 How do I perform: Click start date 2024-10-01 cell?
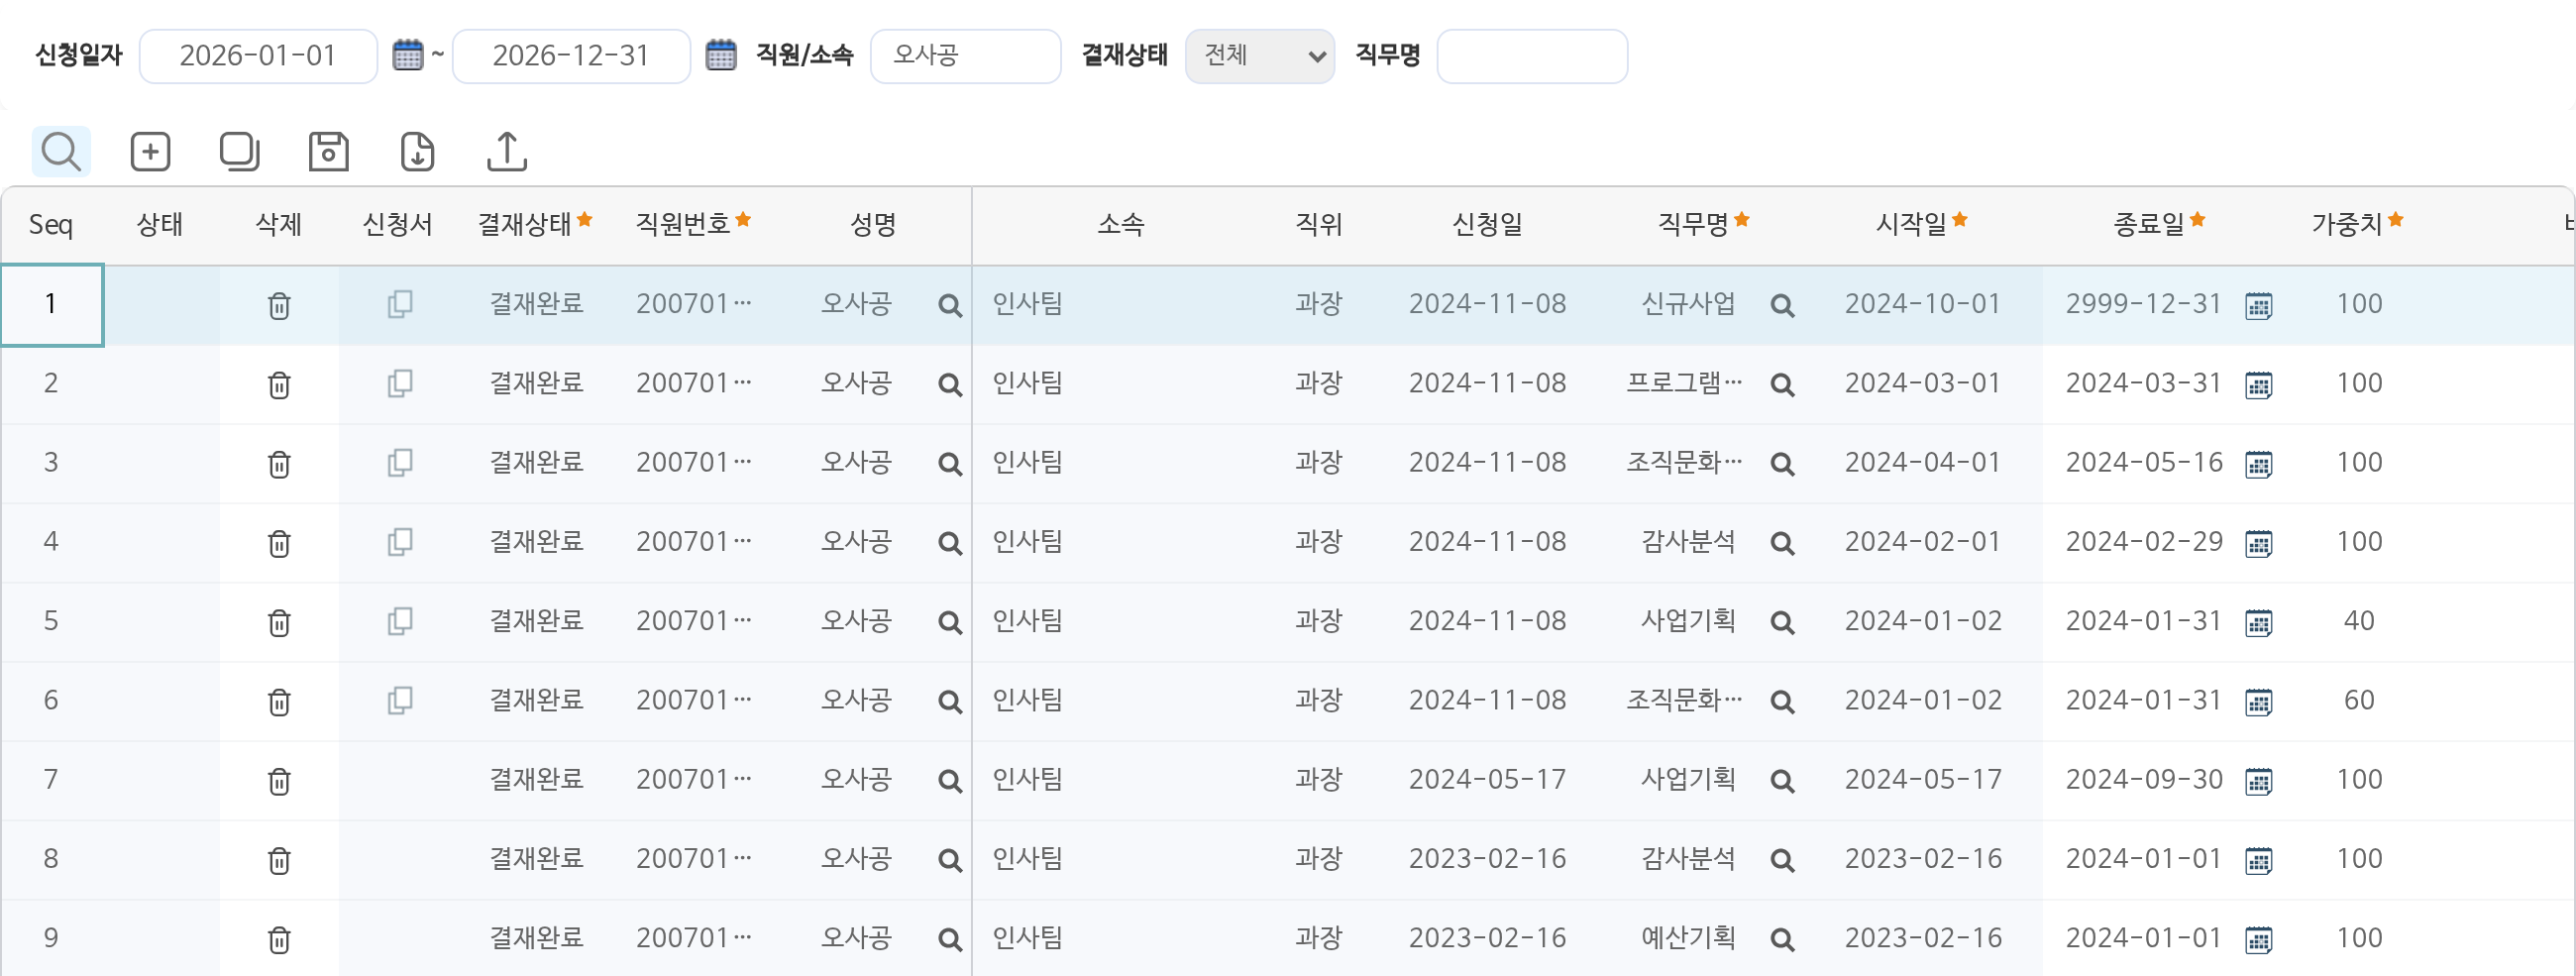(1922, 304)
